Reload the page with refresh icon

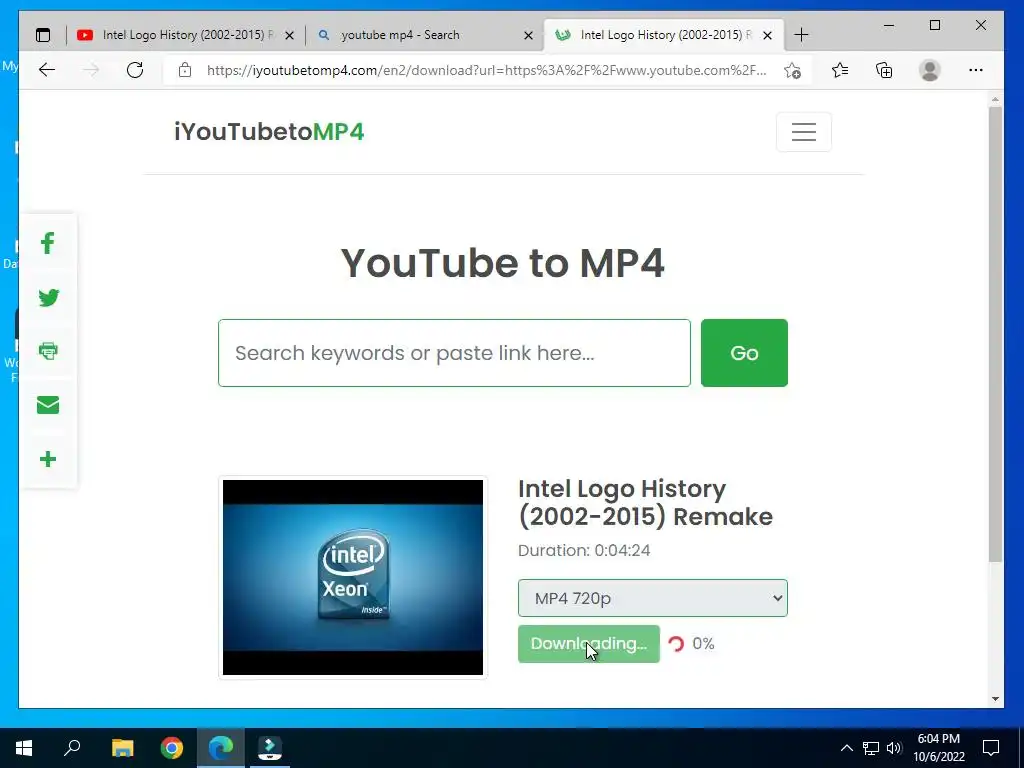click(135, 70)
